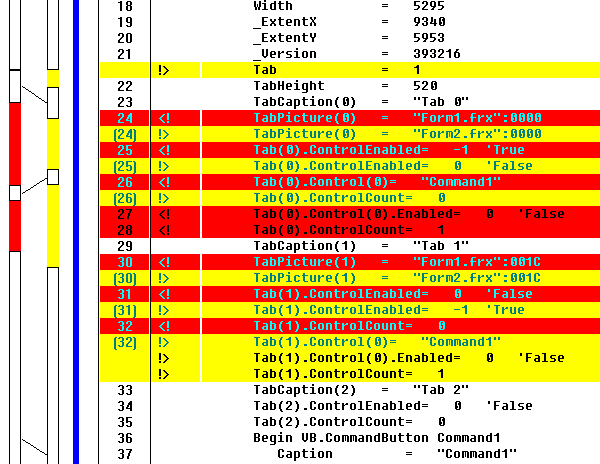Click the long yellow segment in right overview bar
This screenshot has width=600, height=464.
tap(53, 226)
